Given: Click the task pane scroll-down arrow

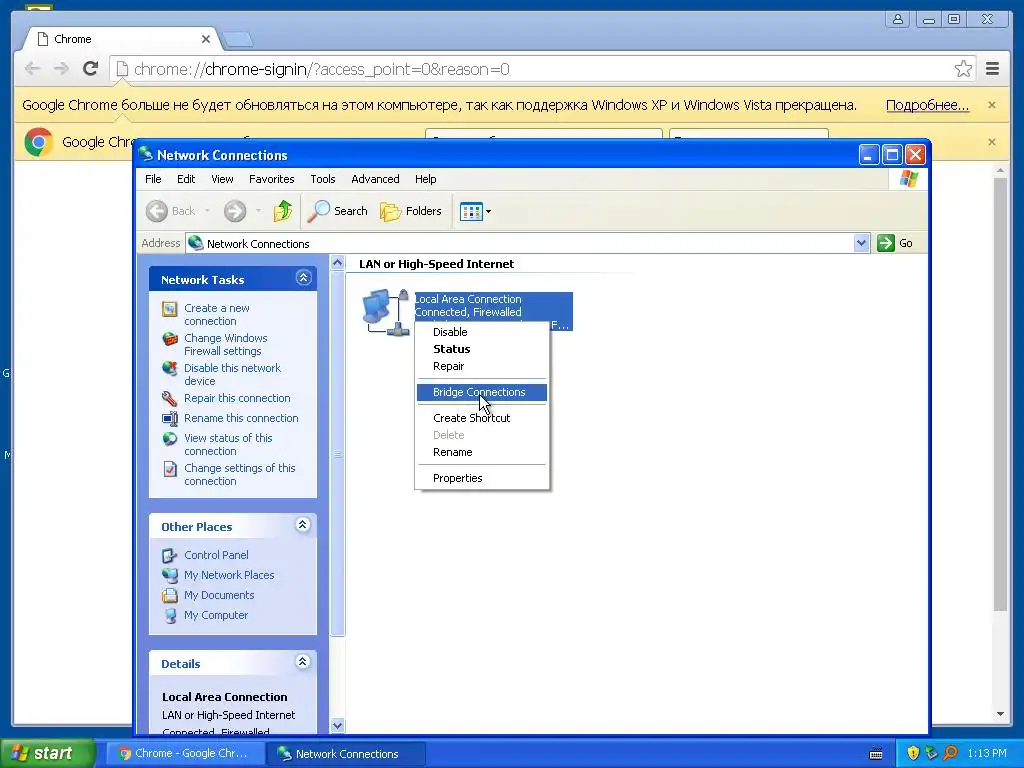Looking at the screenshot, I should [338, 725].
